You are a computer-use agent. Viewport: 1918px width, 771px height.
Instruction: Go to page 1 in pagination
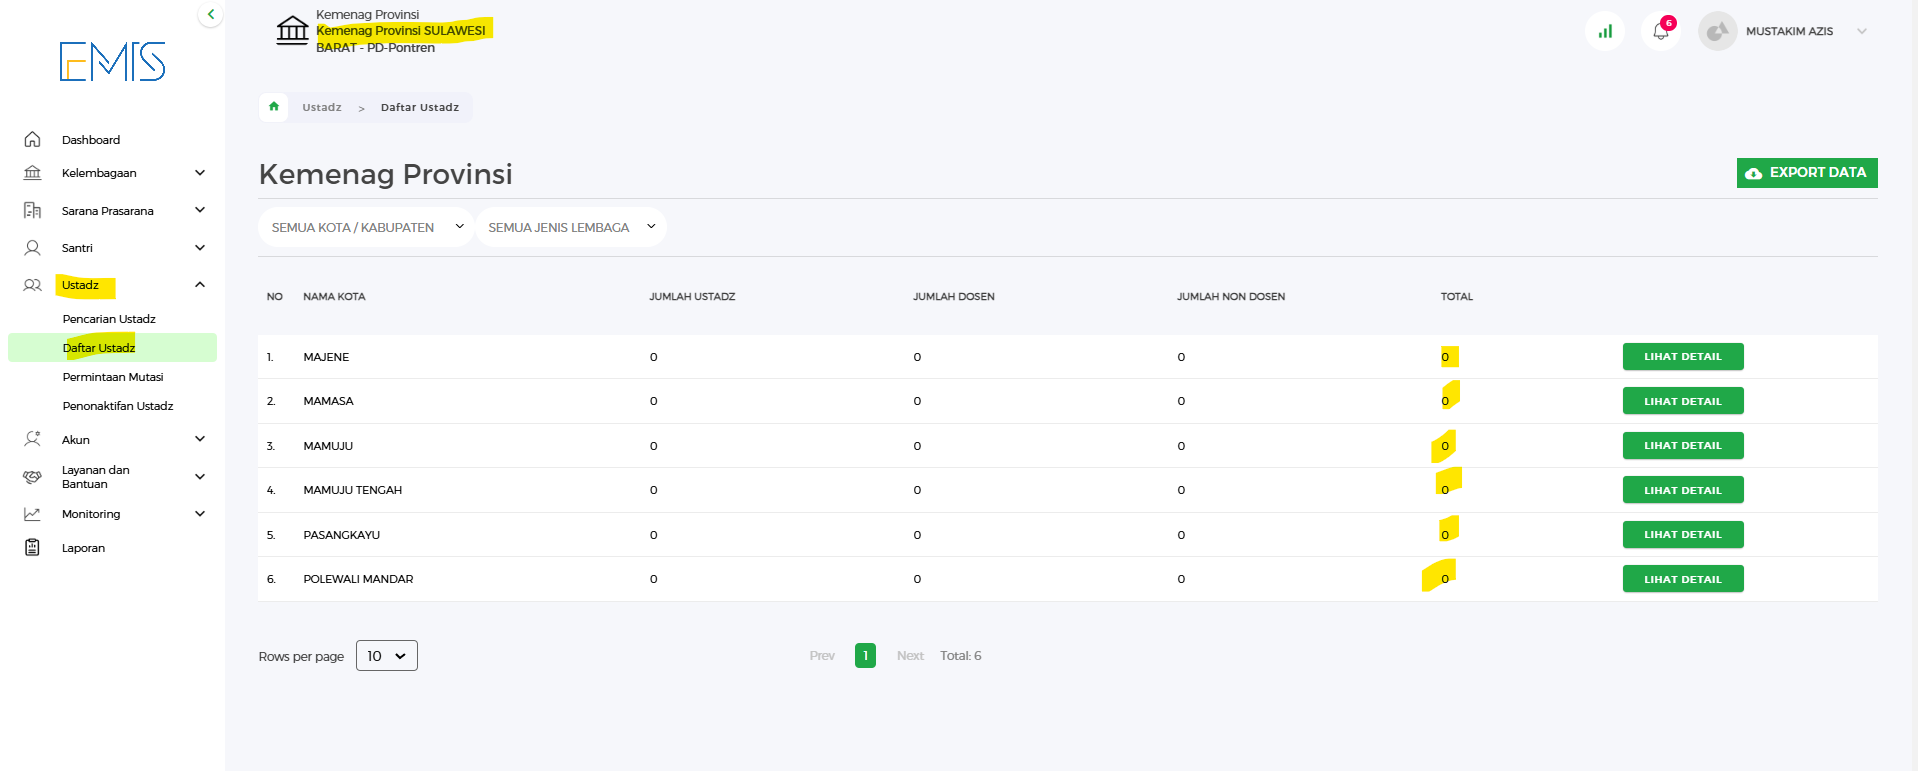[x=865, y=656]
